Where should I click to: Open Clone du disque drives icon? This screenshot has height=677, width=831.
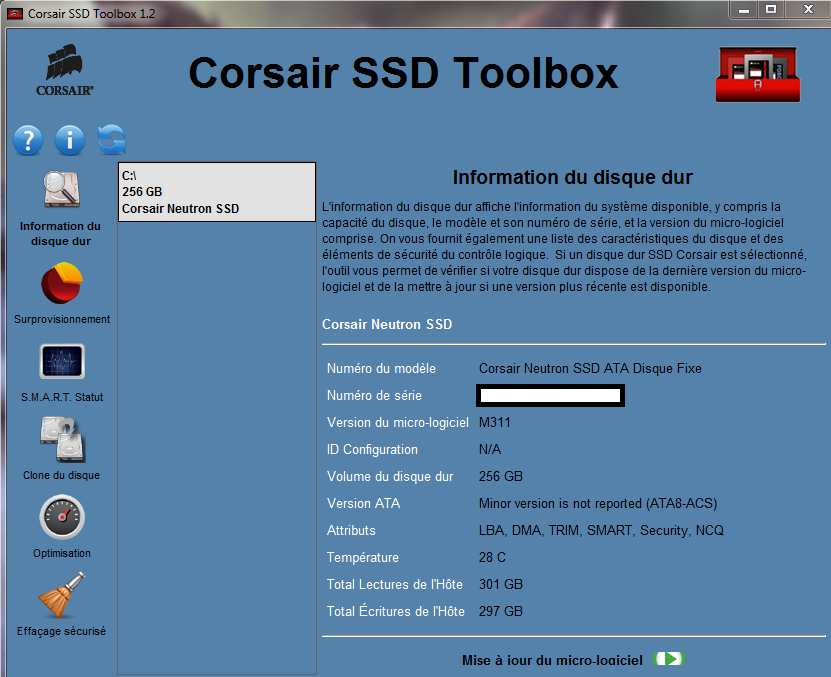tap(63, 439)
